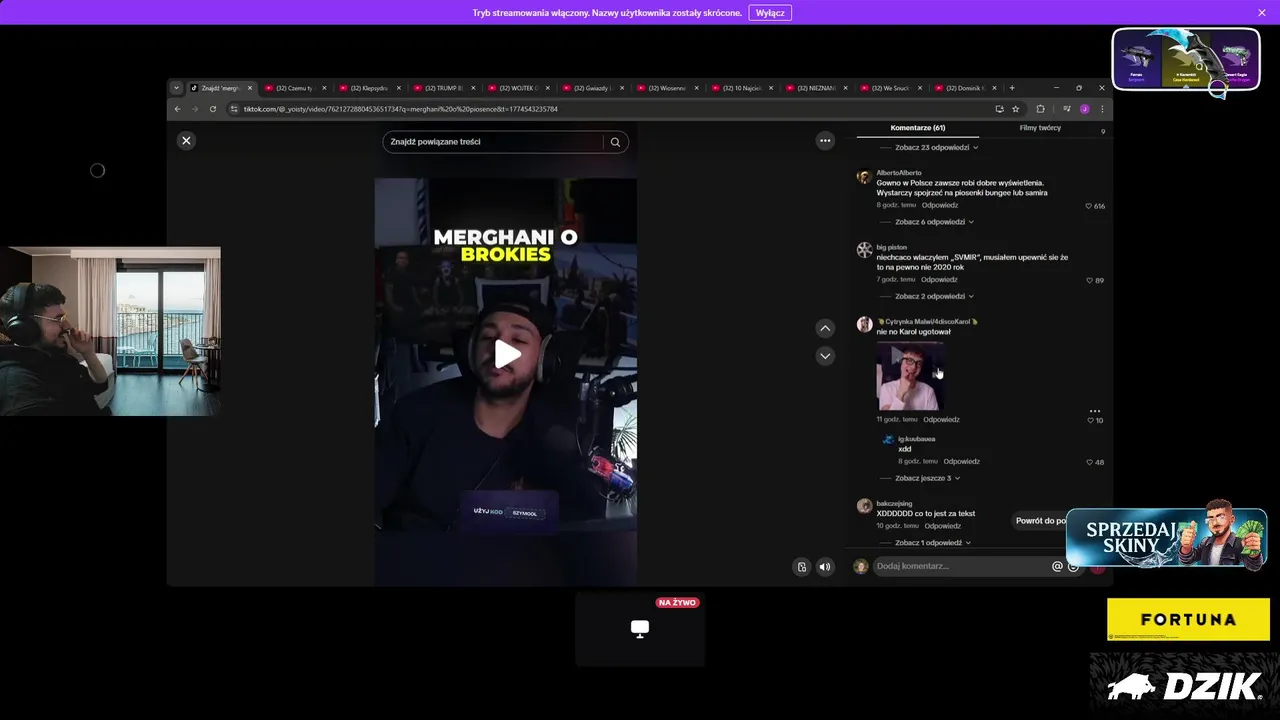Like big piston's comment with 89 likes
Screen dimensions: 1280x720
point(1089,280)
